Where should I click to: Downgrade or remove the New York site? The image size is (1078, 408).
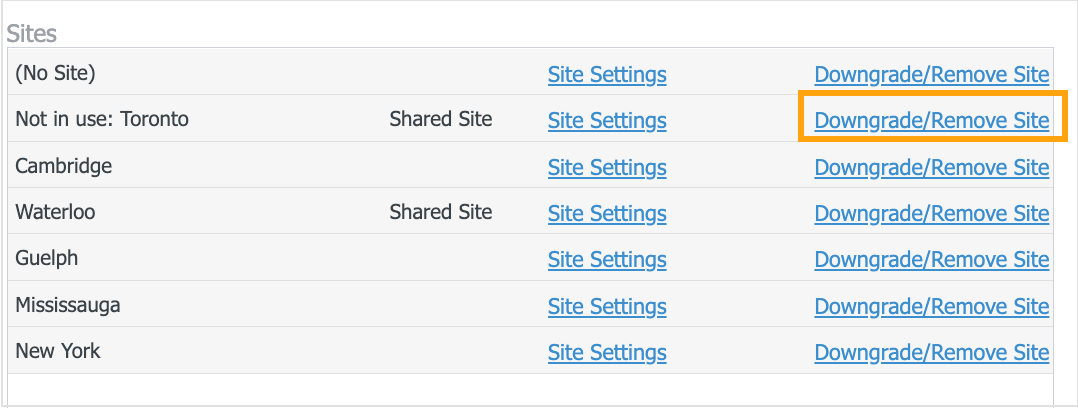pos(931,352)
